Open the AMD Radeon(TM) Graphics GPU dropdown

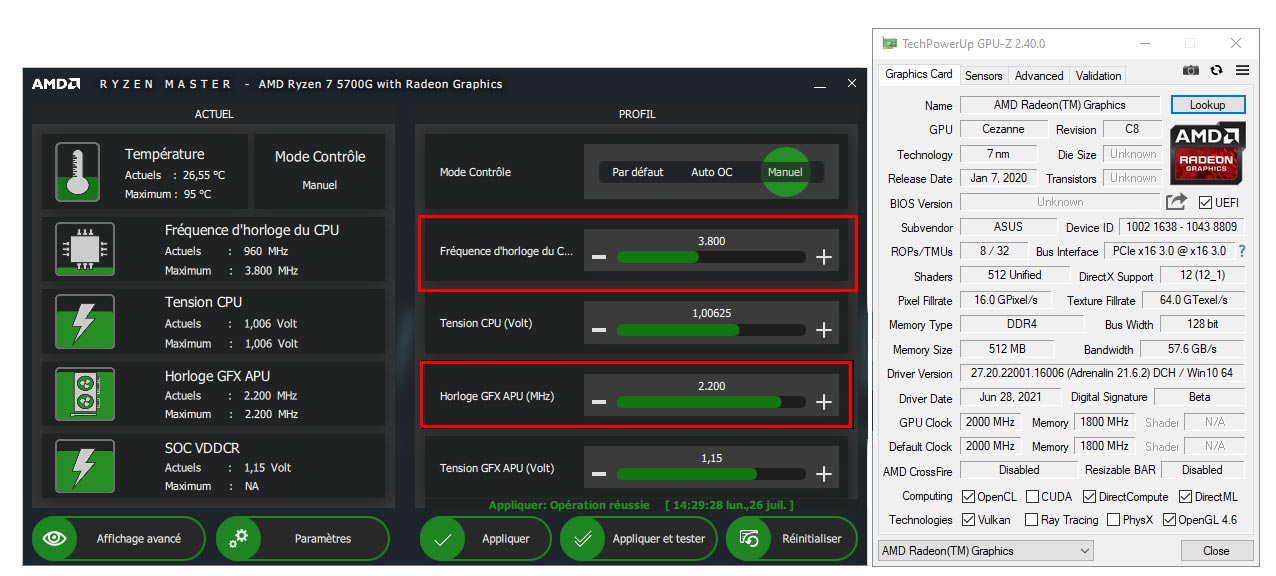[985, 551]
